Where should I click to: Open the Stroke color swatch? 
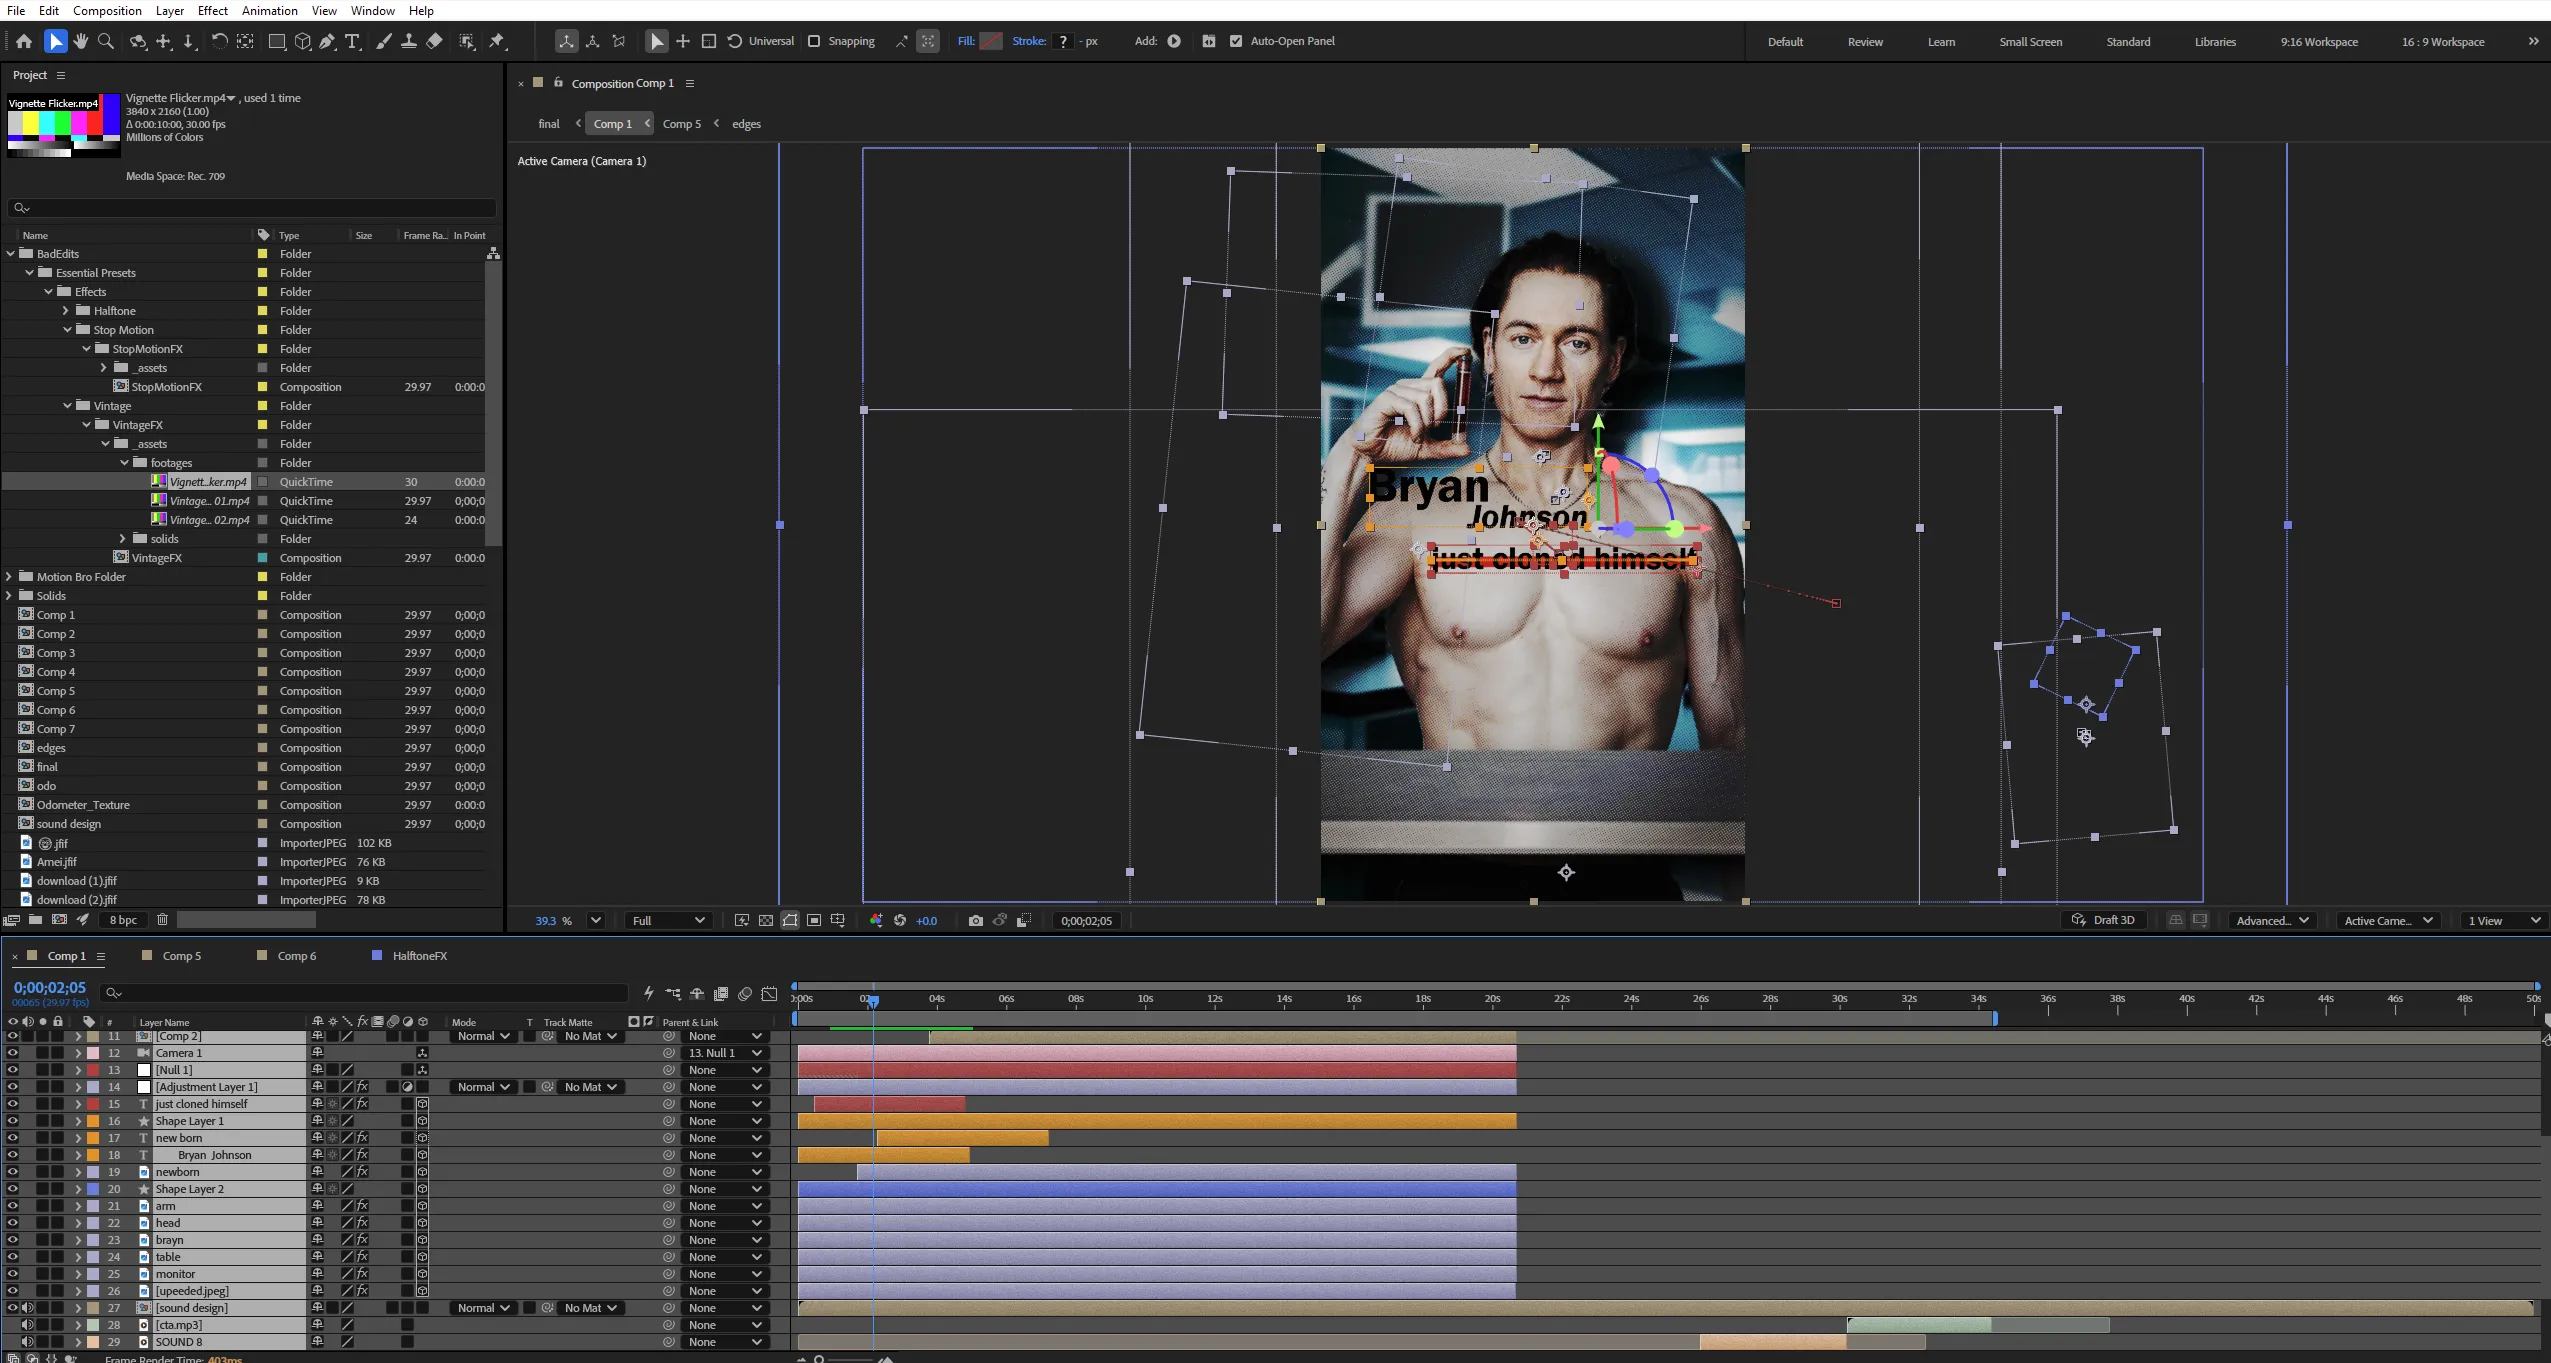pyautogui.click(x=1063, y=41)
